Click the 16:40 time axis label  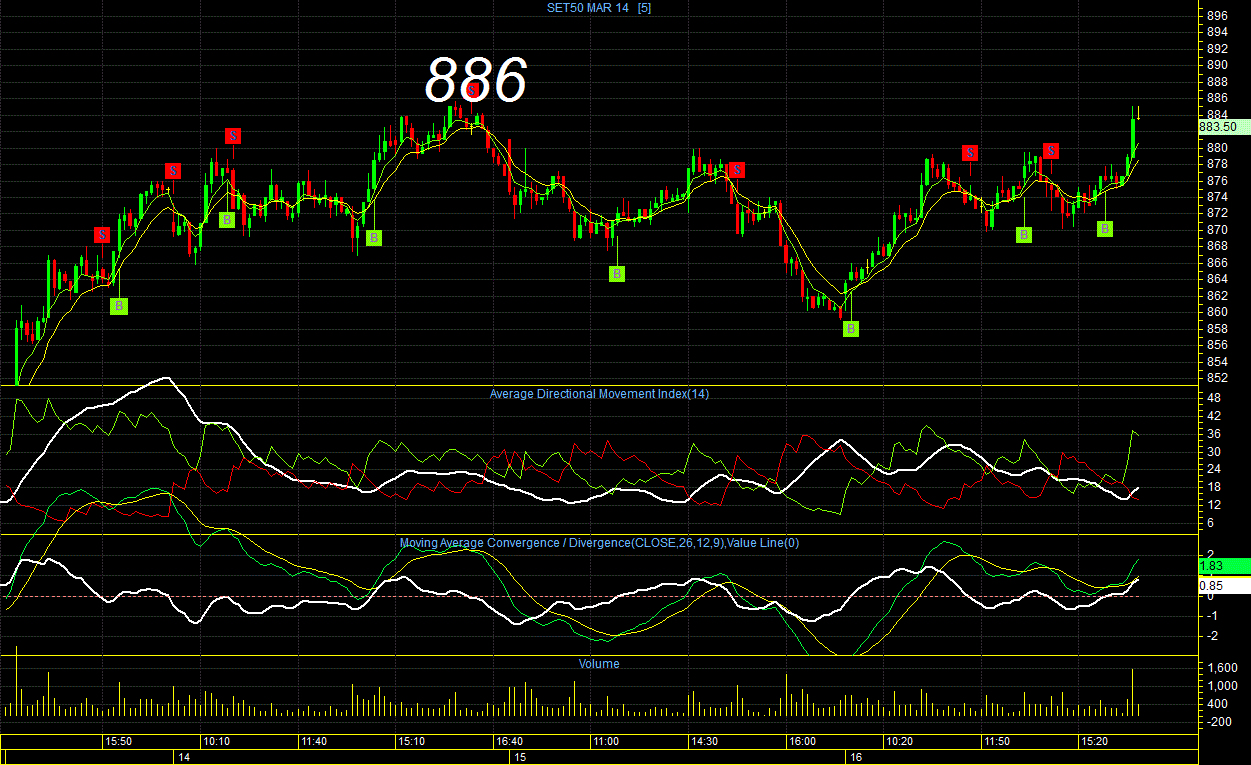(509, 742)
